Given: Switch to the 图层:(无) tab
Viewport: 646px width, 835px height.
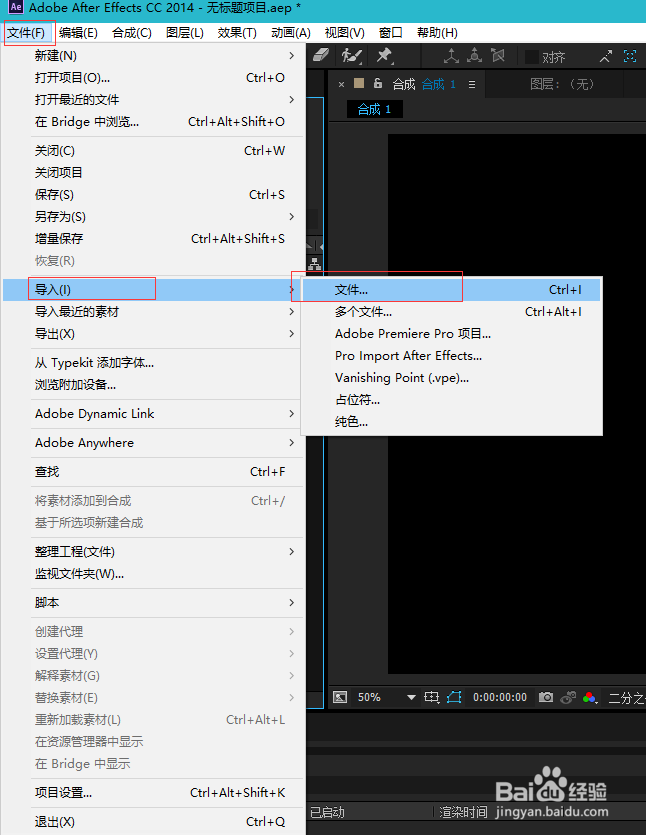Looking at the screenshot, I should (x=561, y=84).
